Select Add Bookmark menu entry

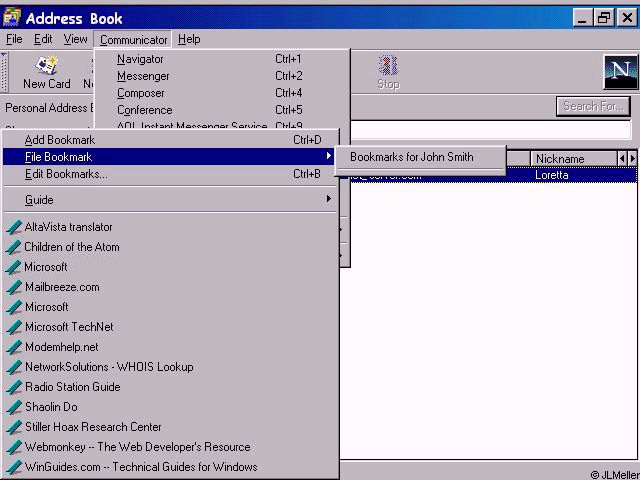pyautogui.click(x=170, y=140)
